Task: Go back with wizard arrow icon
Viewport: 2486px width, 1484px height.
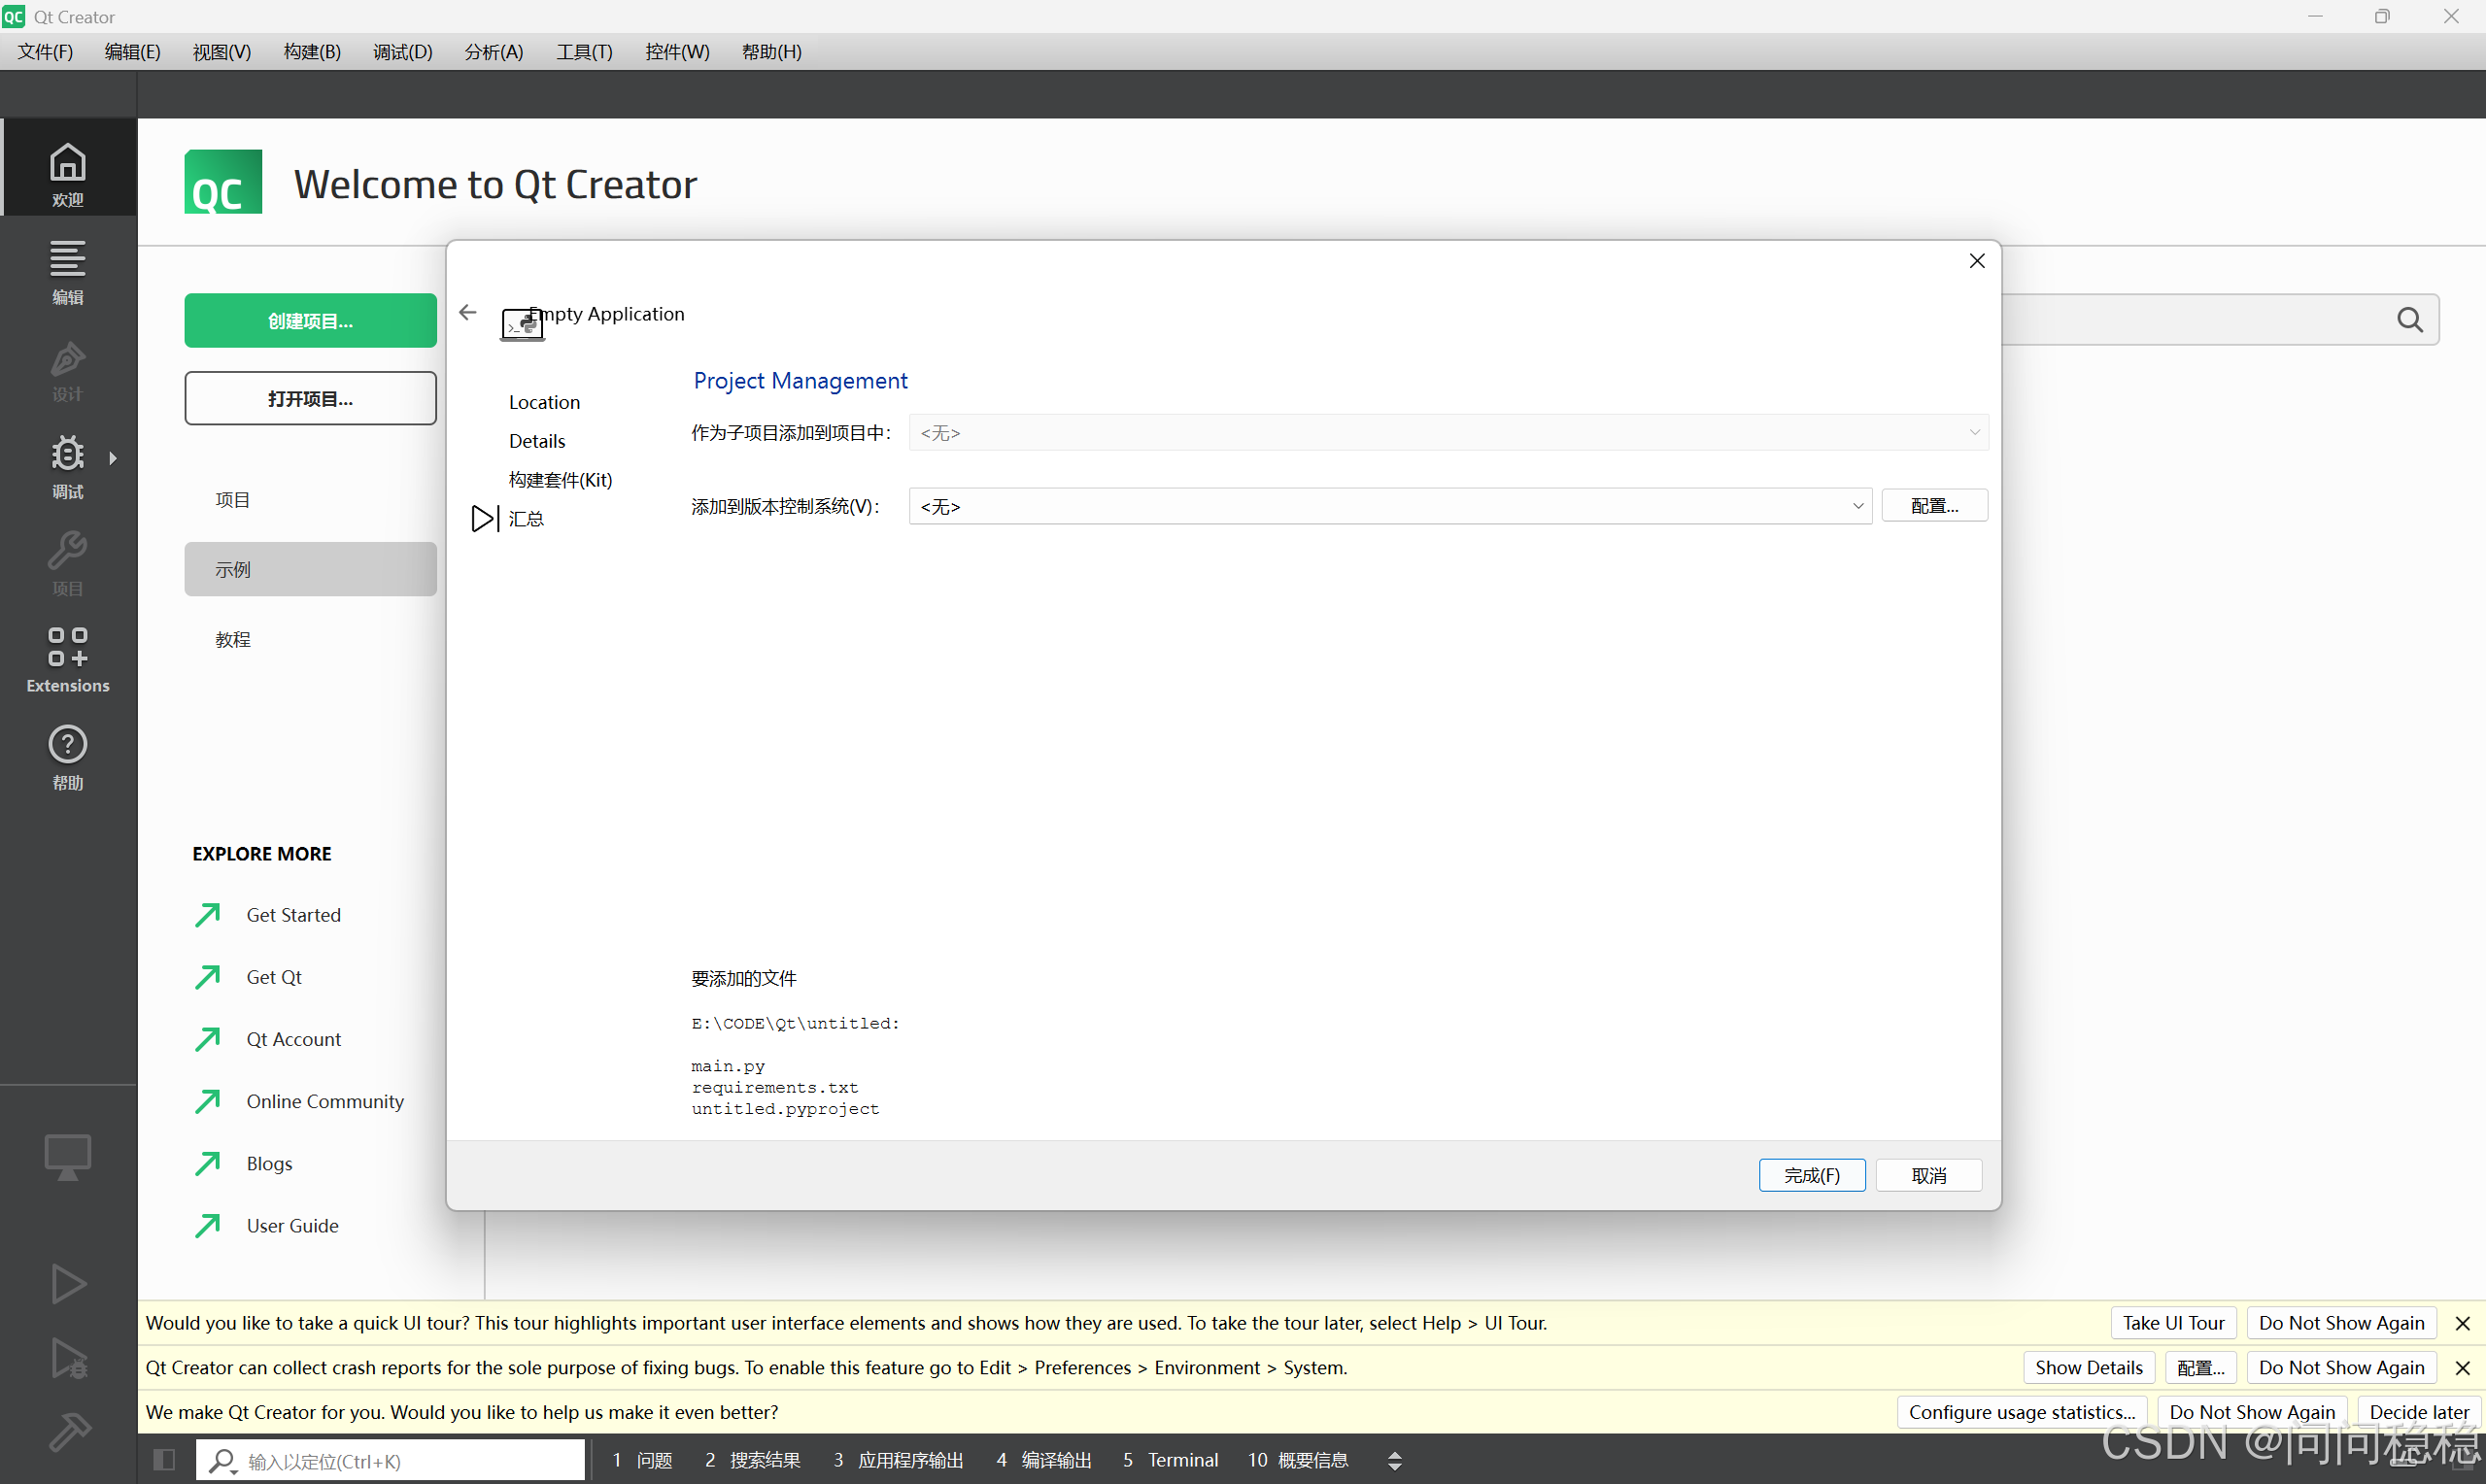Action: point(468,313)
